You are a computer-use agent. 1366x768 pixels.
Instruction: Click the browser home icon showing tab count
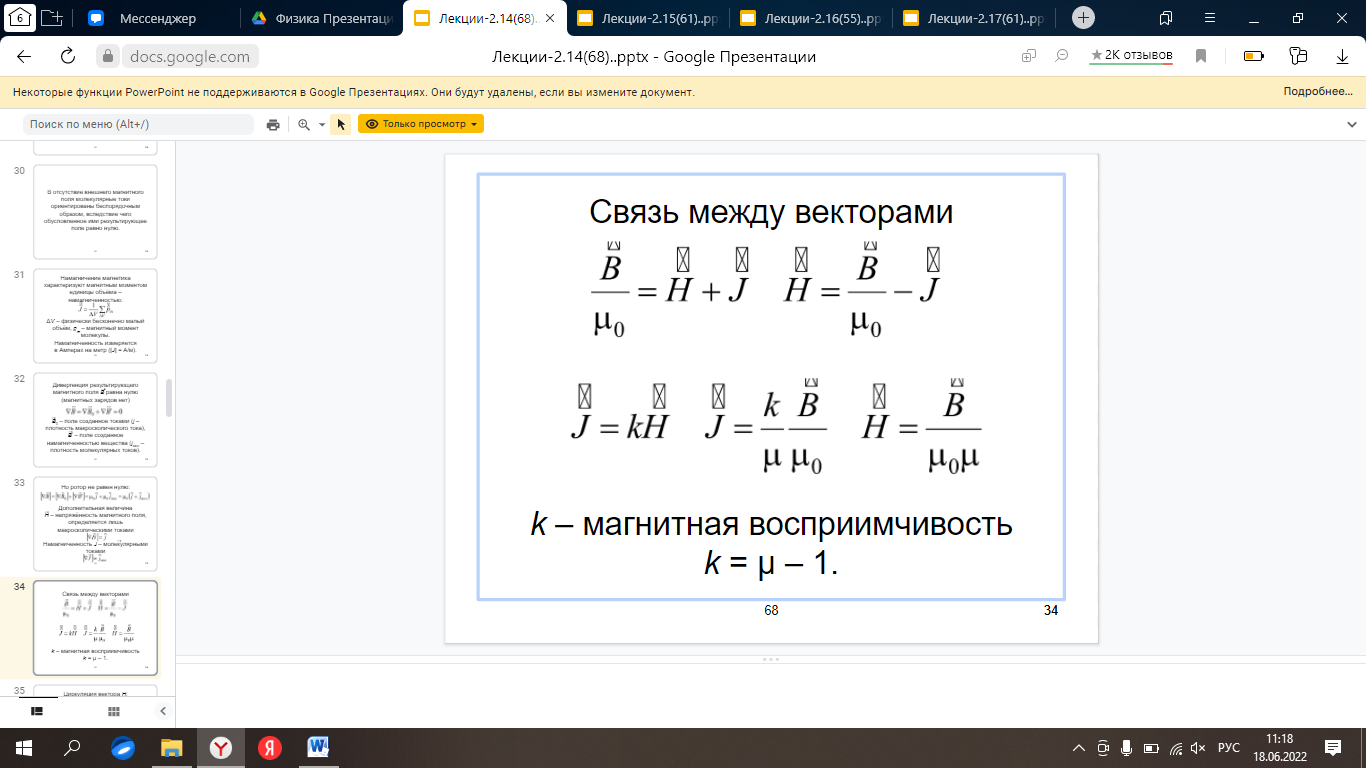(21, 18)
